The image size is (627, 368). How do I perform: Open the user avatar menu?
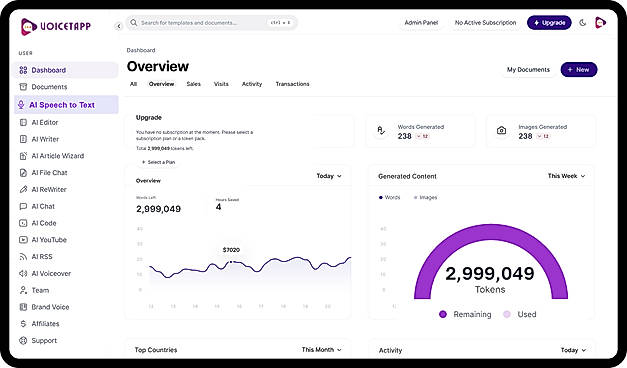[x=600, y=23]
